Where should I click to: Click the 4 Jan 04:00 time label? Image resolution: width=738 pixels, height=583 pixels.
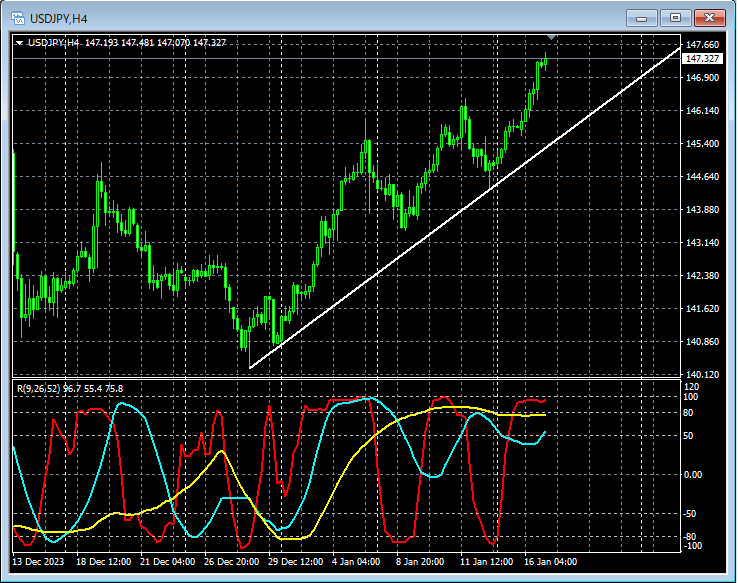click(x=356, y=562)
